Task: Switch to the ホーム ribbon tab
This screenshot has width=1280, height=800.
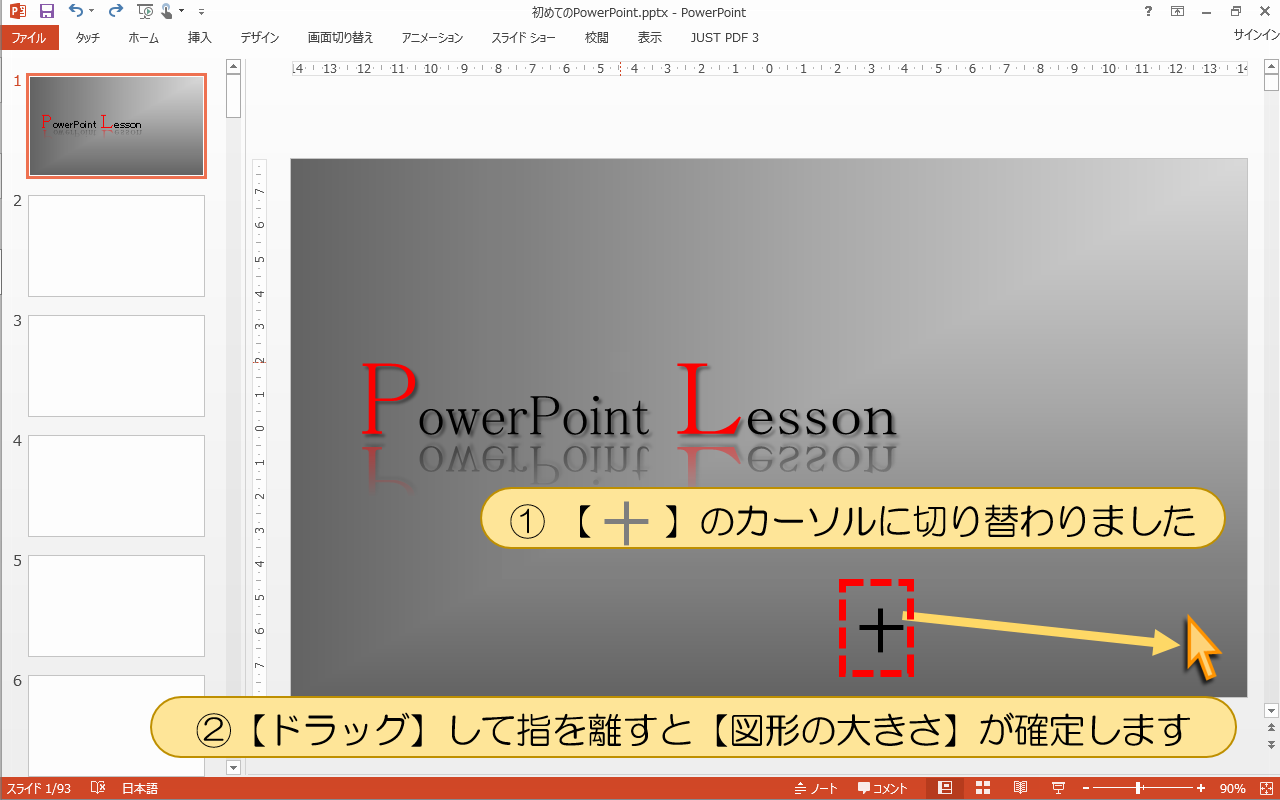Action: pos(144,38)
